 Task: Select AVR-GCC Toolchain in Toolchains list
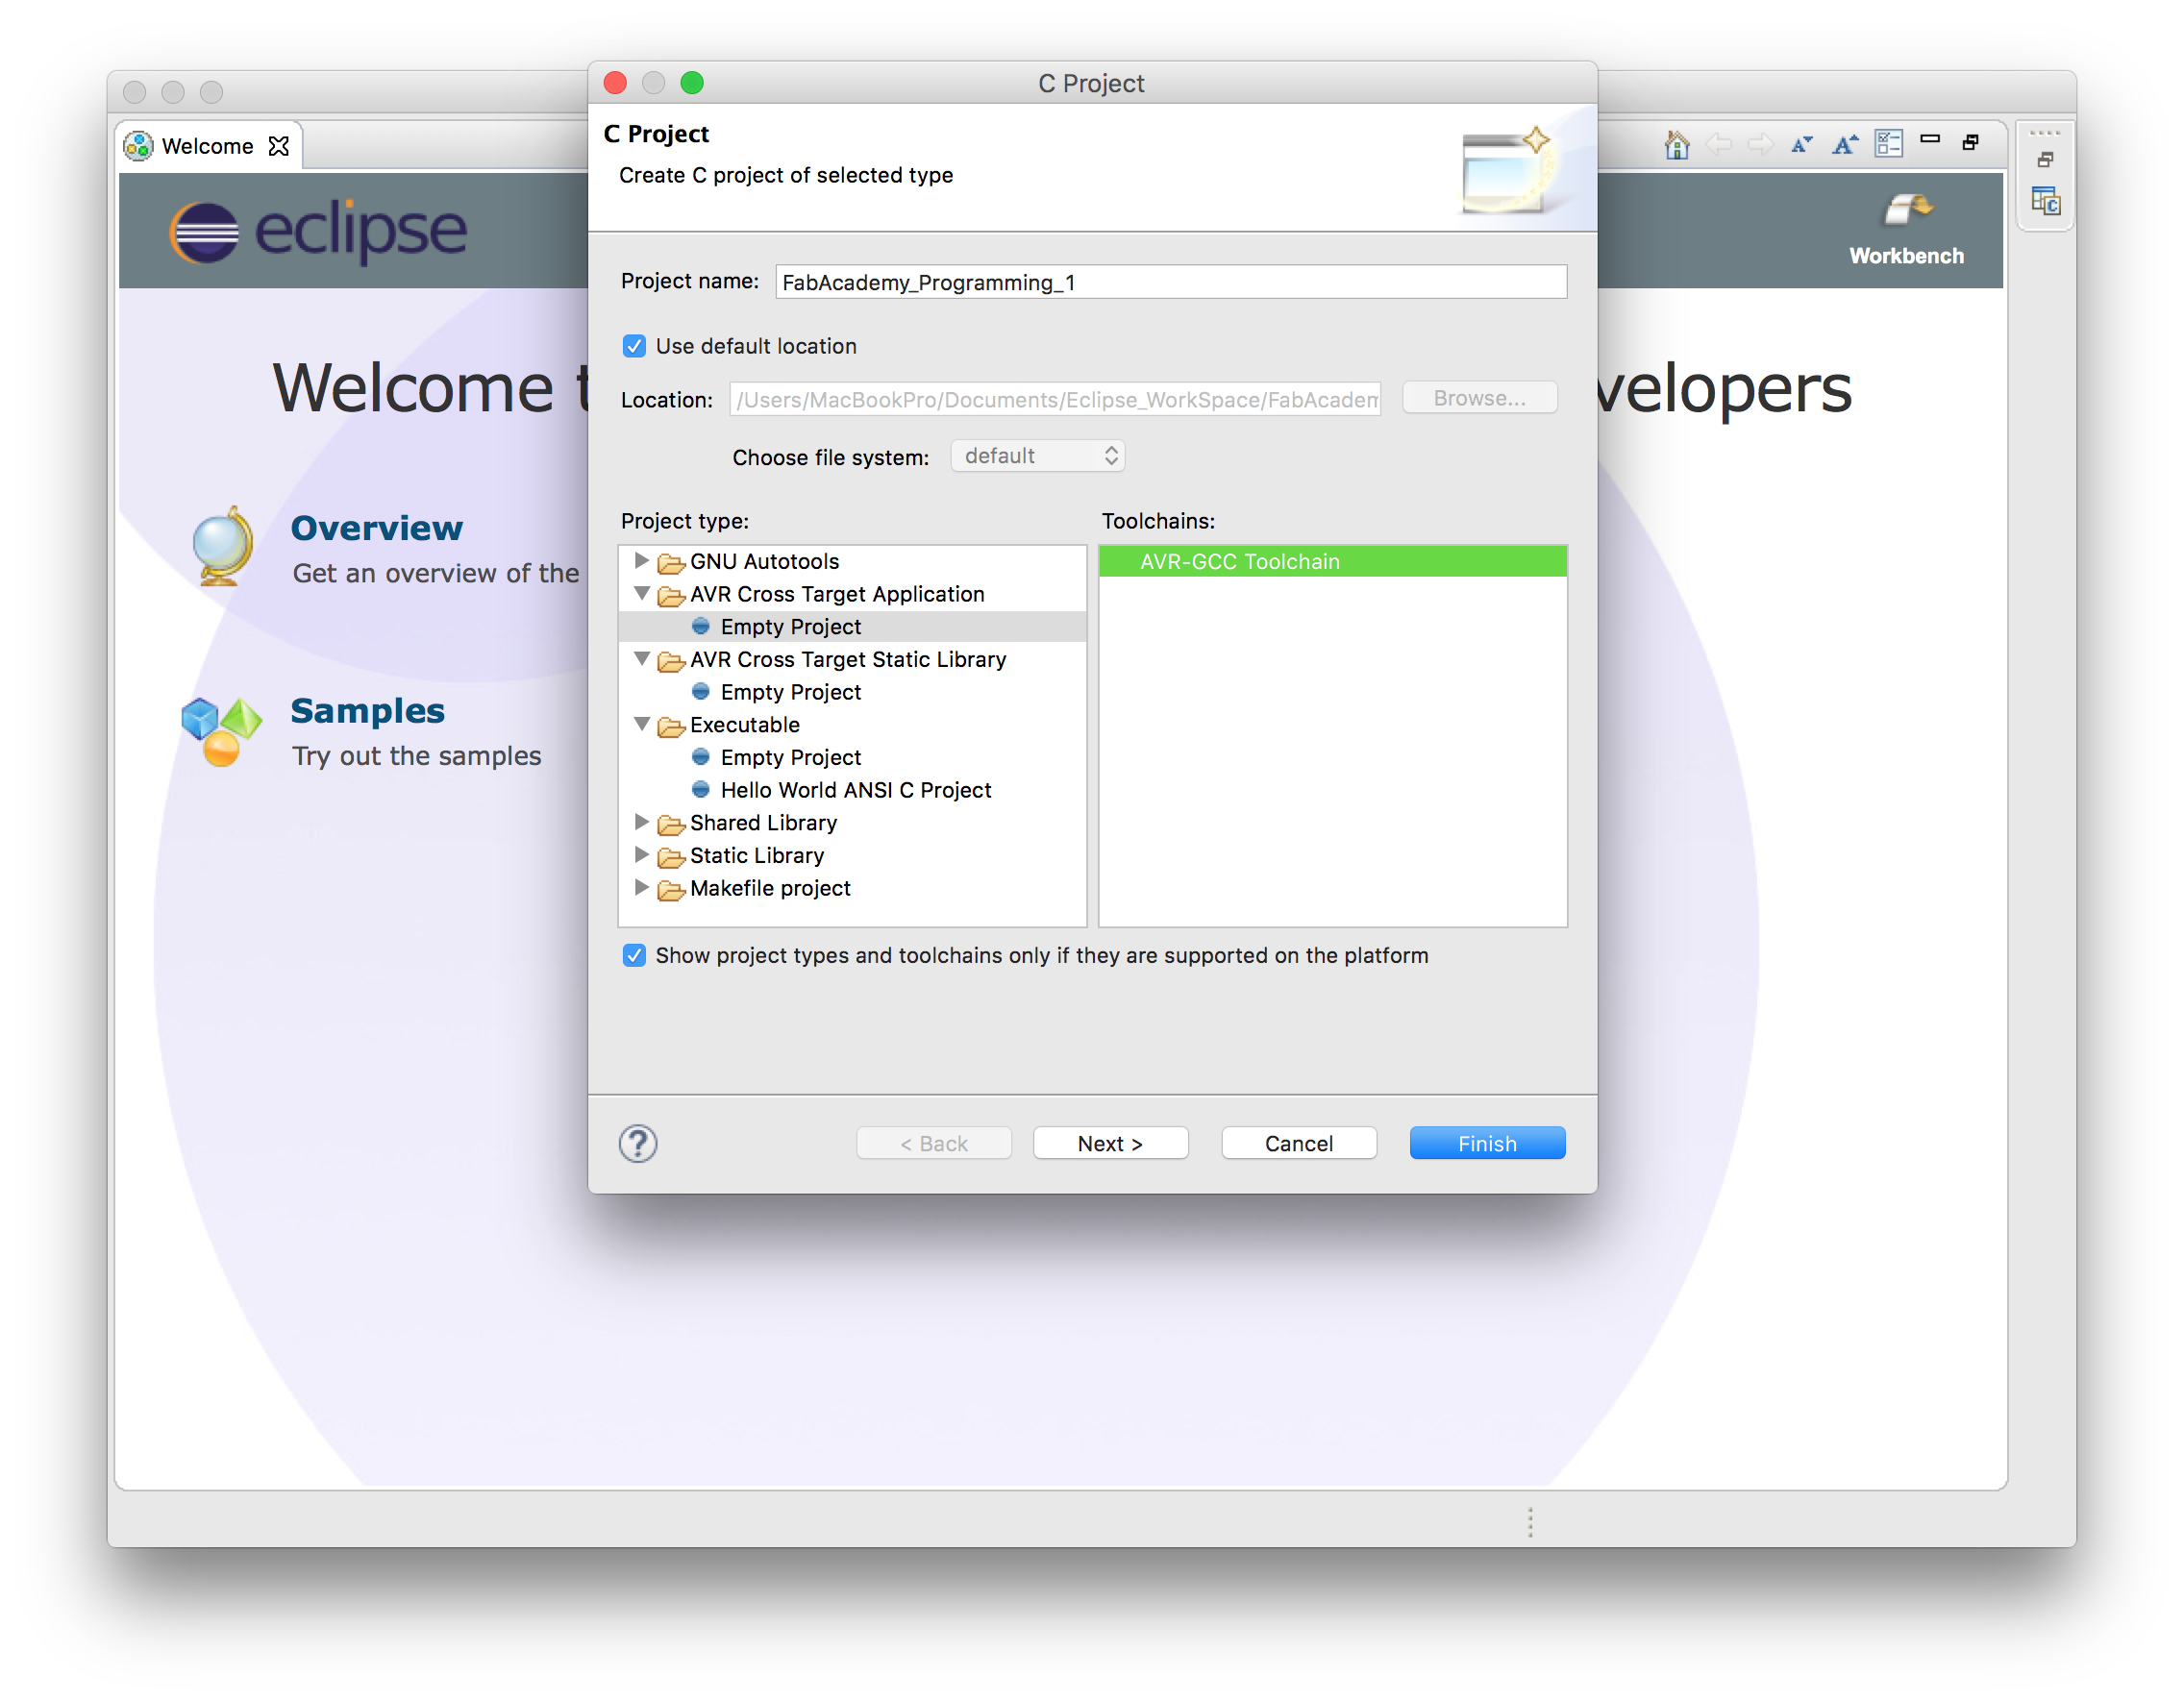(1332, 562)
